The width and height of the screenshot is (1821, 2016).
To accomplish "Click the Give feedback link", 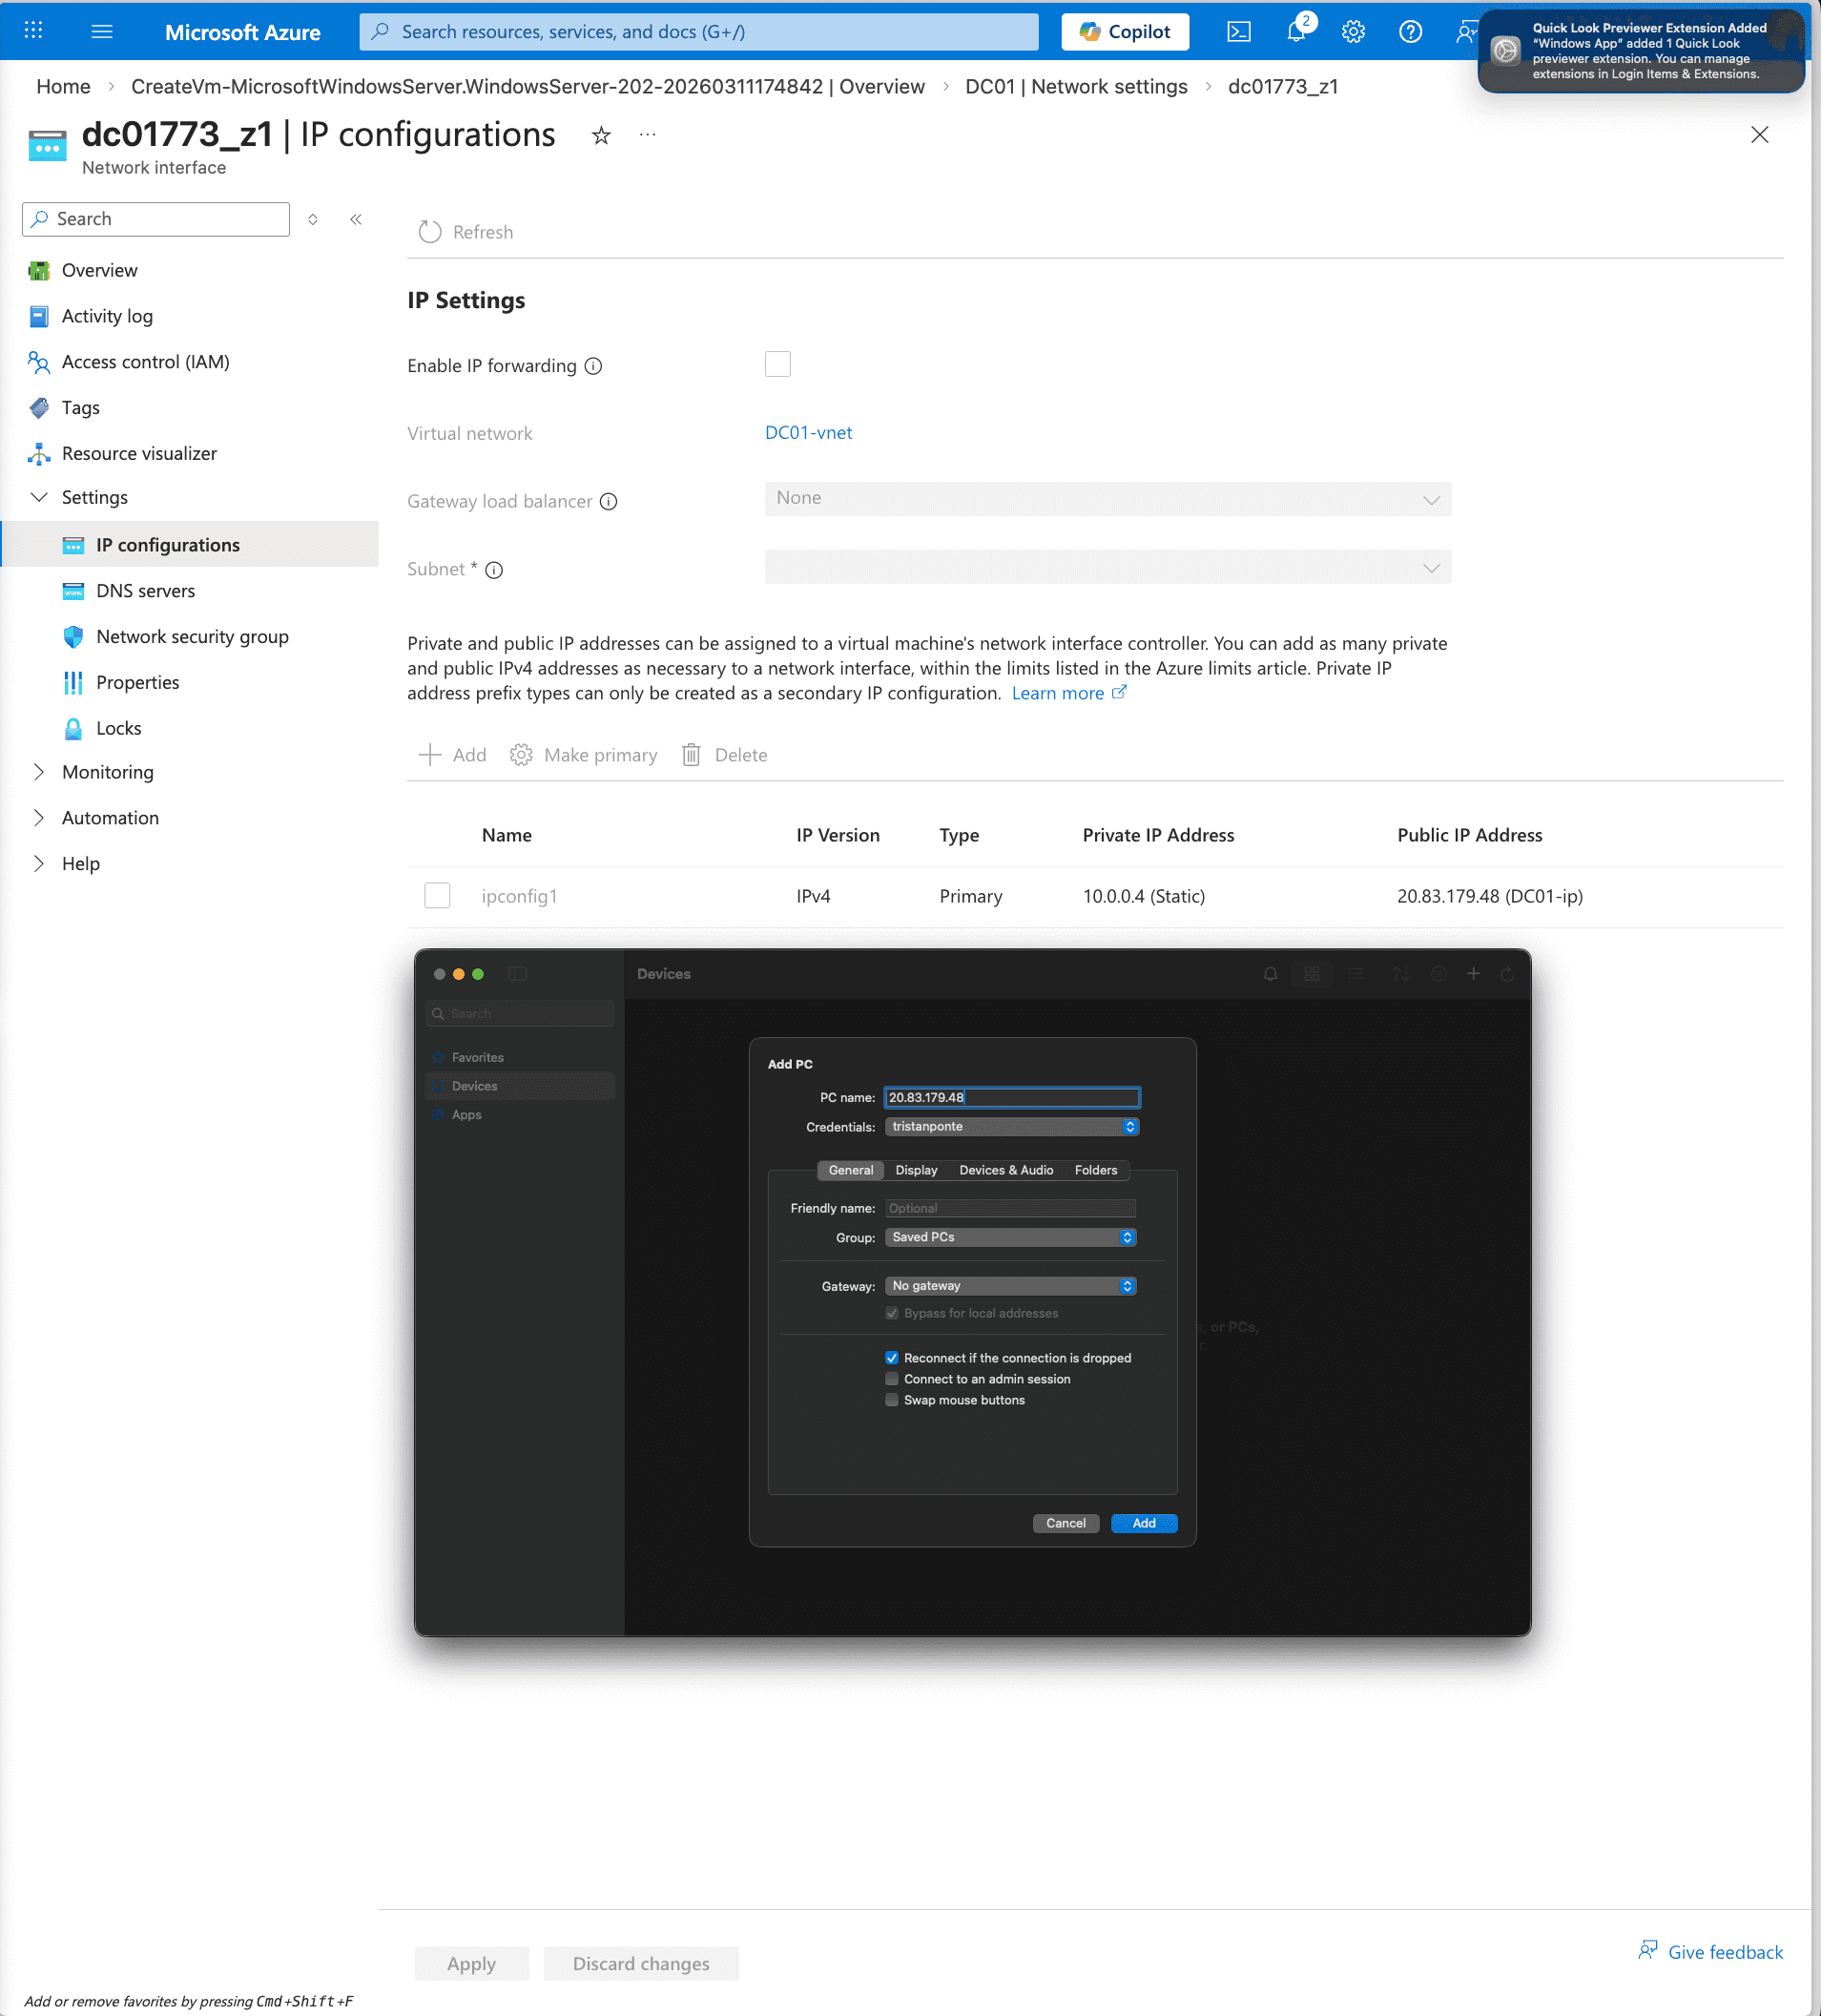I will point(1710,1952).
